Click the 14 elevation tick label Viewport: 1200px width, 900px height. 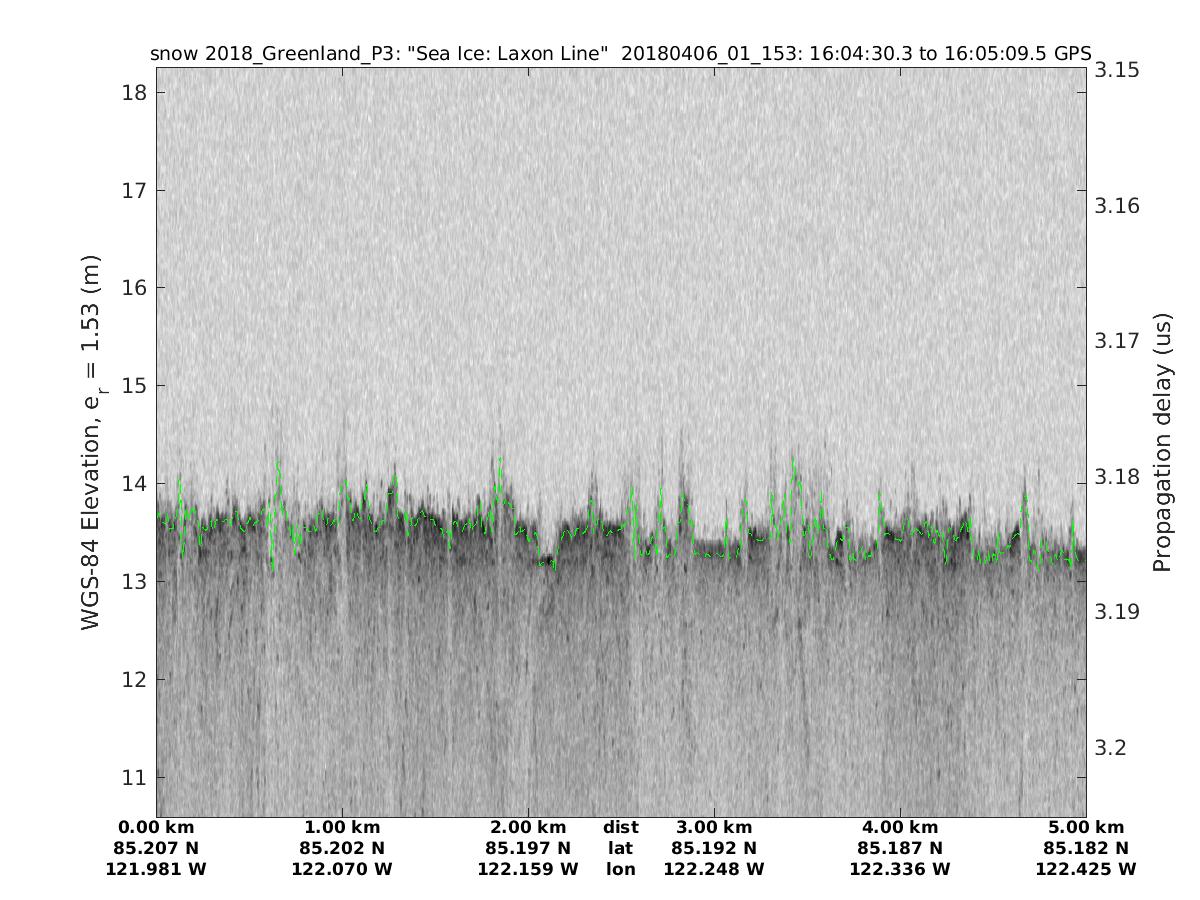click(x=134, y=484)
